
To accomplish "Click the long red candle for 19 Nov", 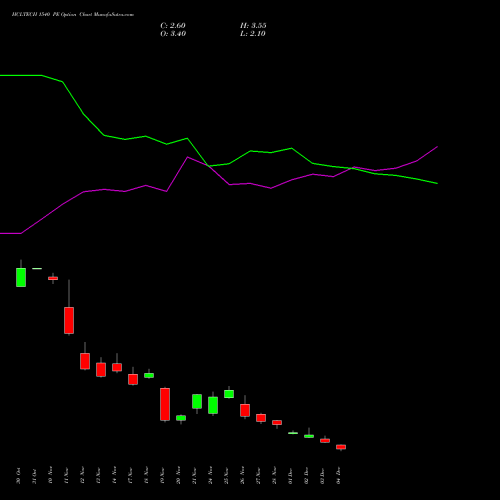I will (165, 404).
